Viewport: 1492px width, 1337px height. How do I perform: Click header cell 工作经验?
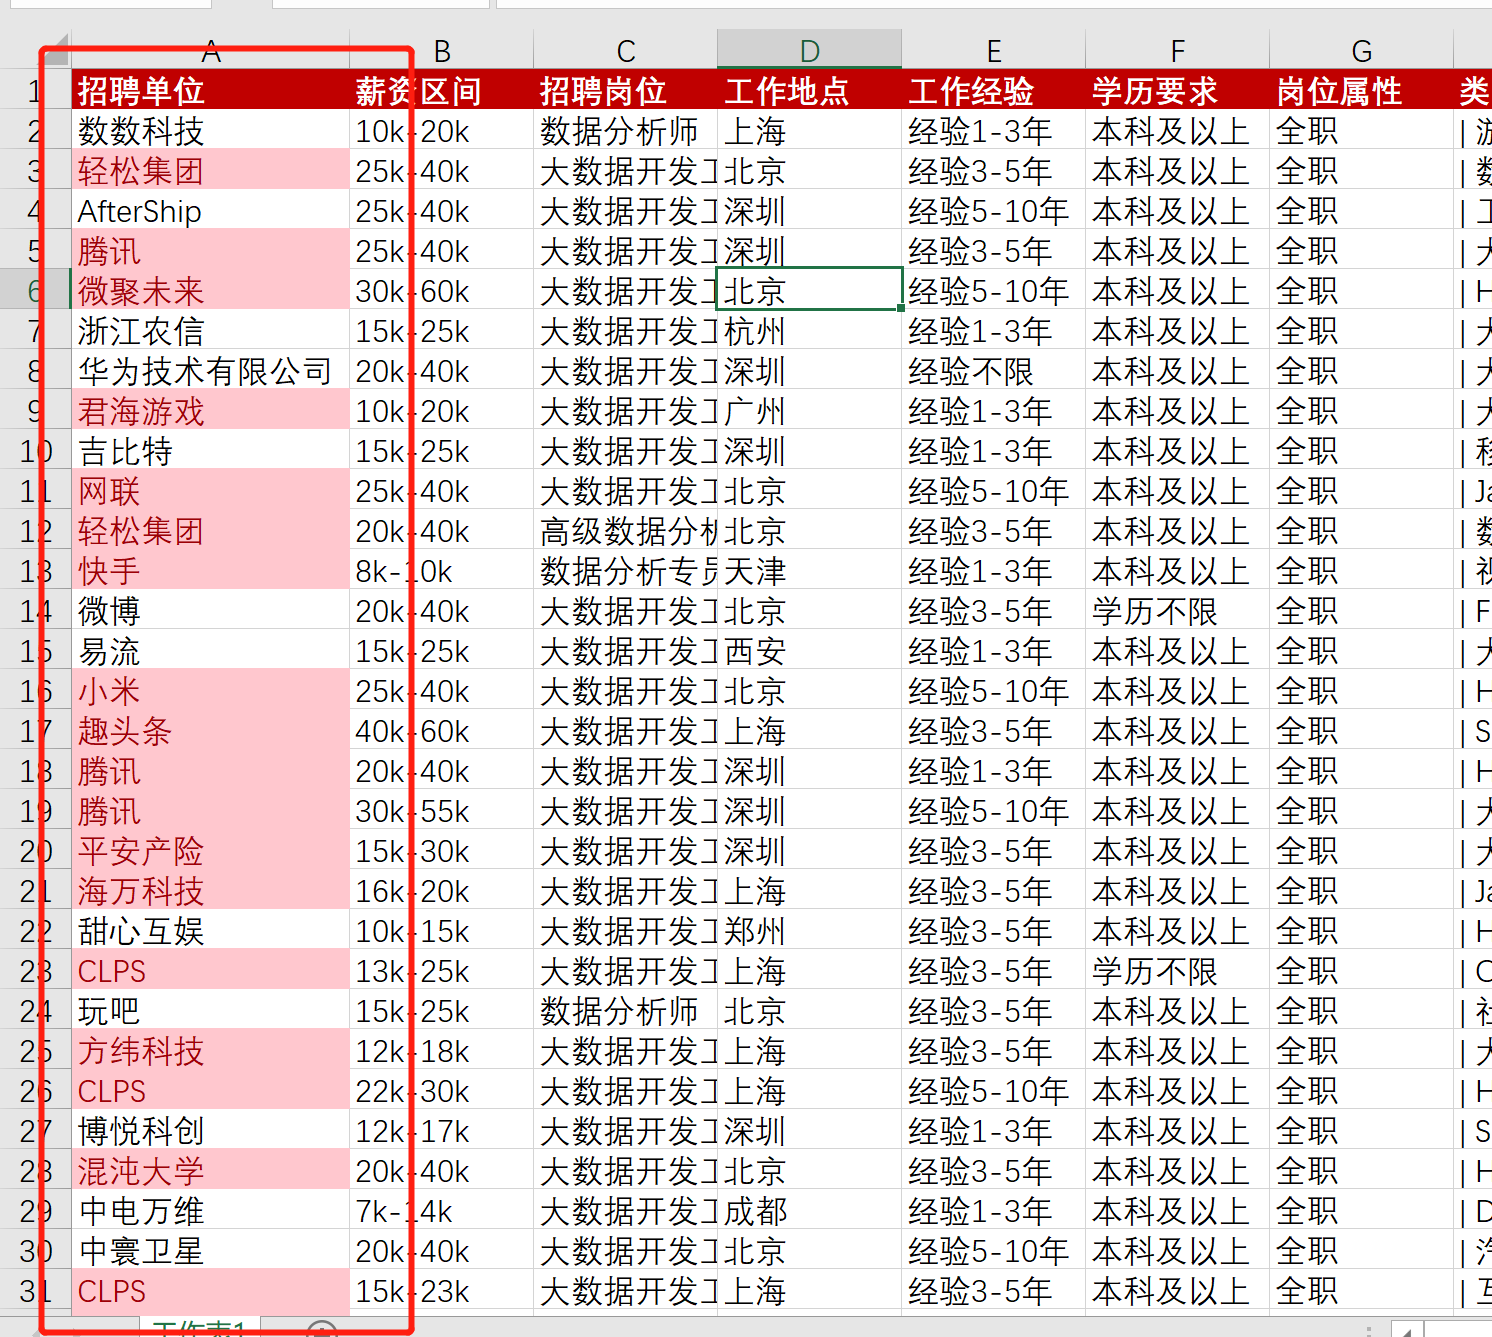[x=993, y=91]
